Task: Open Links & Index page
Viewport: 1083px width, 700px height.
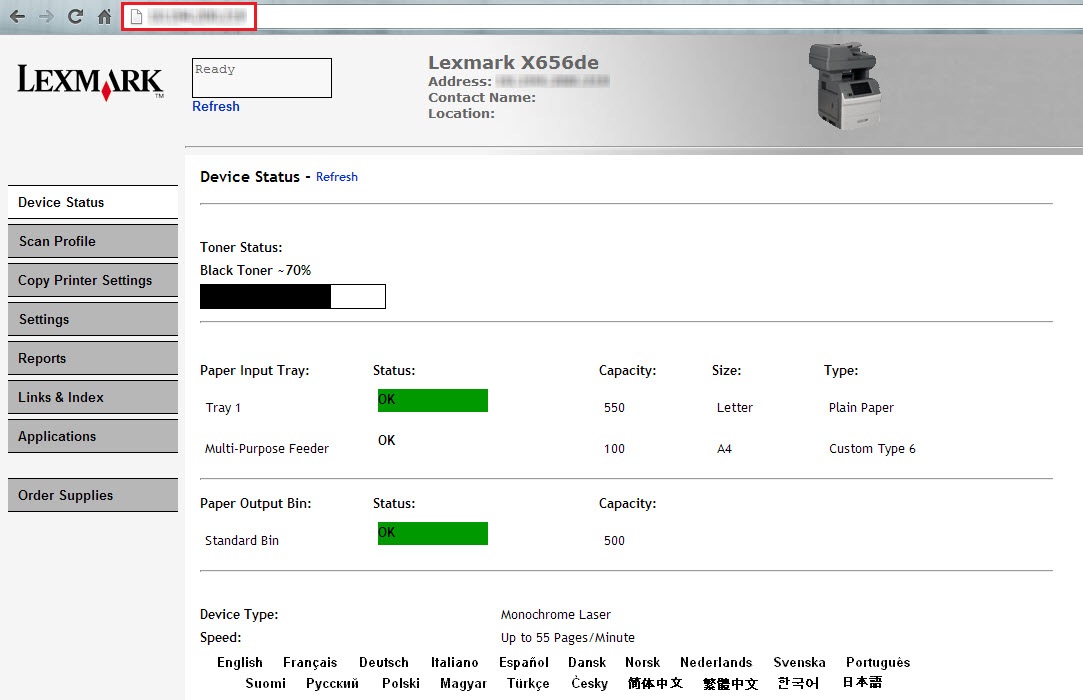Action: tap(92, 397)
